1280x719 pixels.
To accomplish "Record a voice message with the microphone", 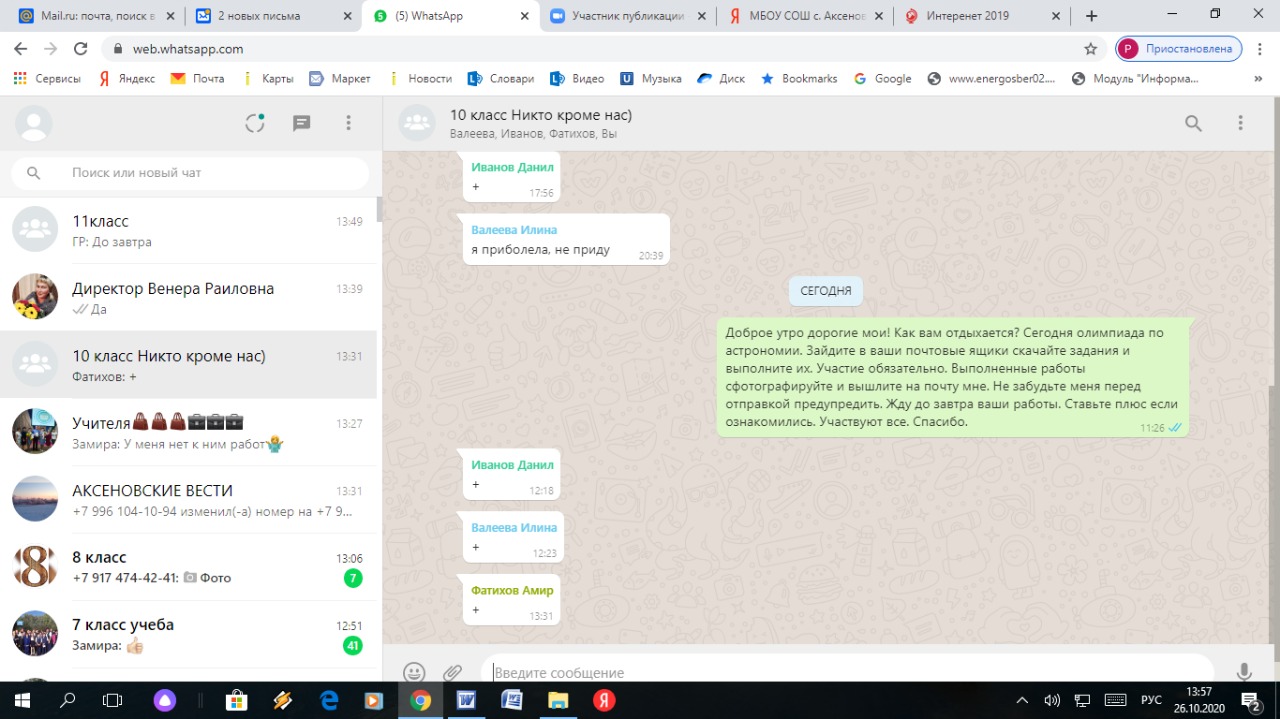I will pos(1244,672).
